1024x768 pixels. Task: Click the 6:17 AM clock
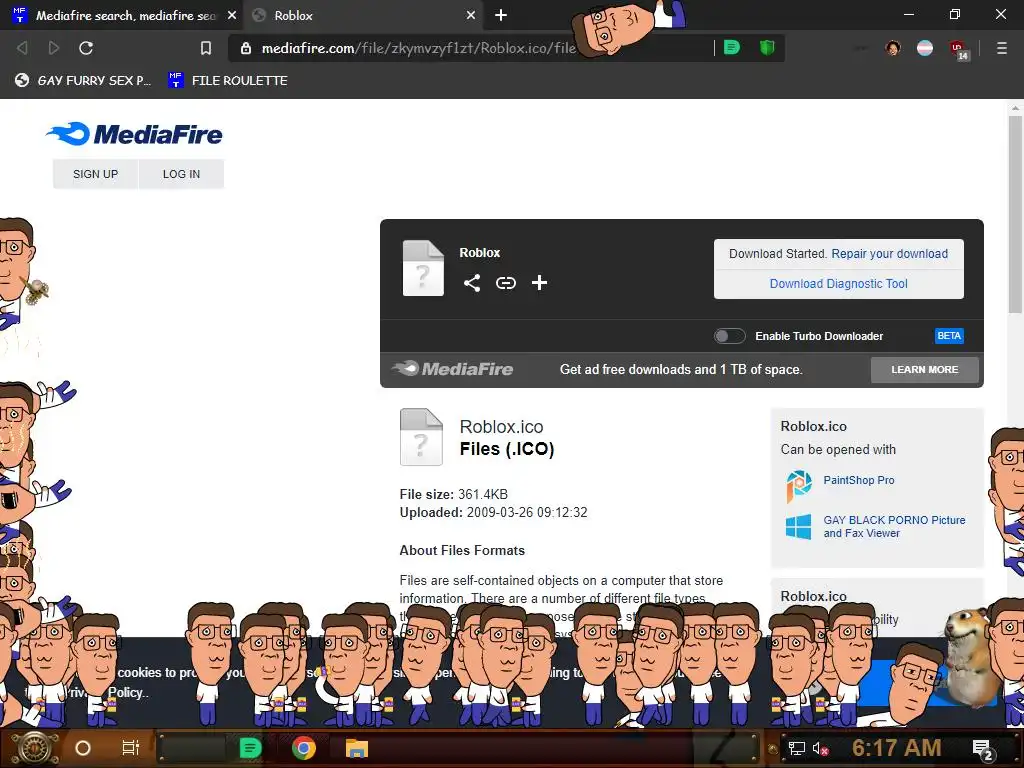click(x=897, y=748)
